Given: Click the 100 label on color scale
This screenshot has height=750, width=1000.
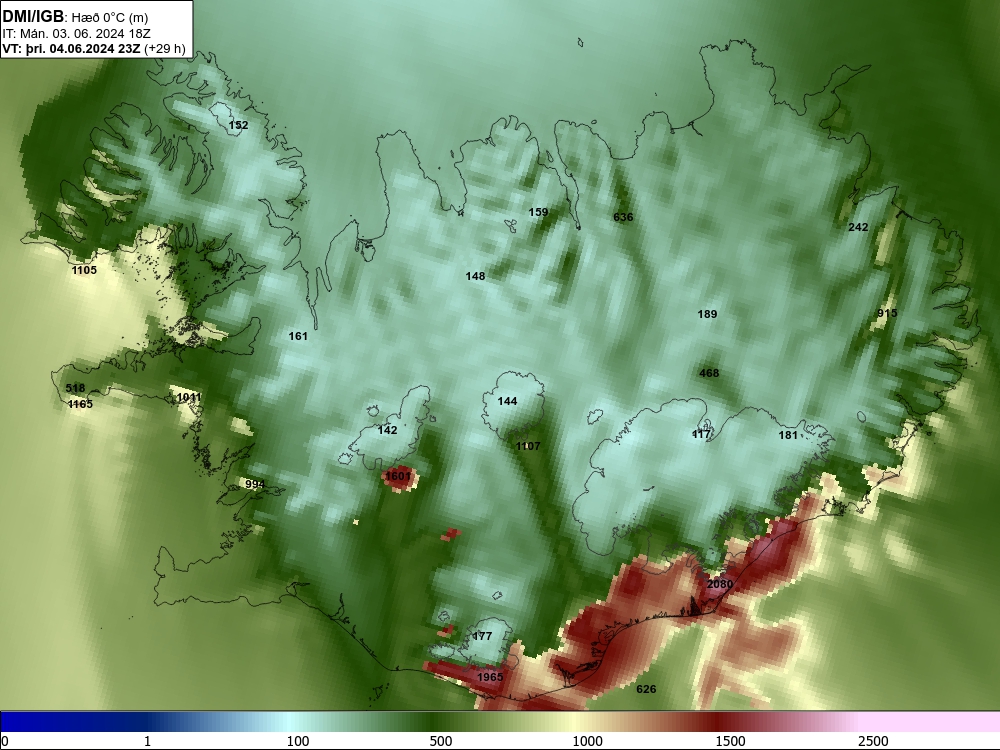Looking at the screenshot, I should [297, 741].
